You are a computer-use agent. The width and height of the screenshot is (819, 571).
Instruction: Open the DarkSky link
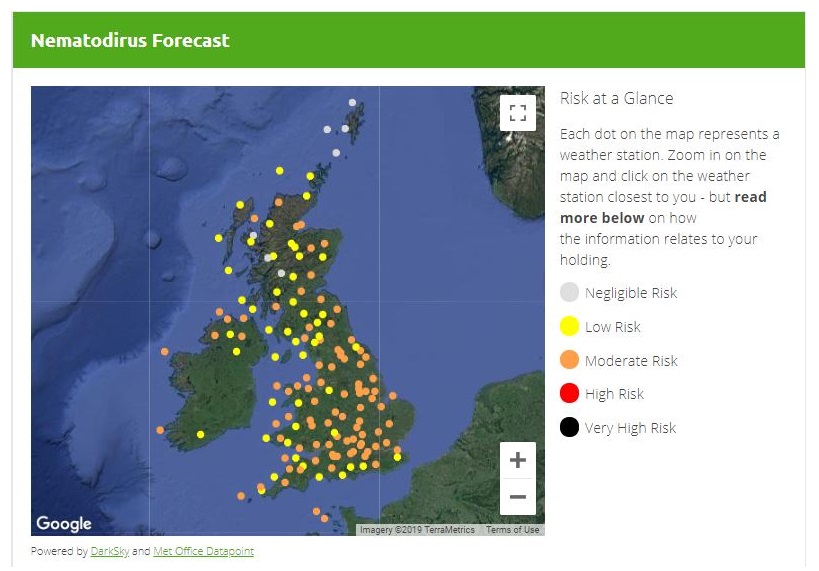click(110, 551)
